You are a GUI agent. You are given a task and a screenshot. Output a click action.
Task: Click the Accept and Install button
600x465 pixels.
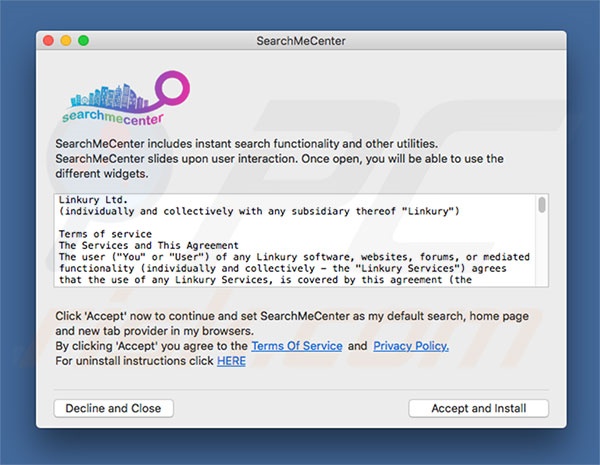478,408
